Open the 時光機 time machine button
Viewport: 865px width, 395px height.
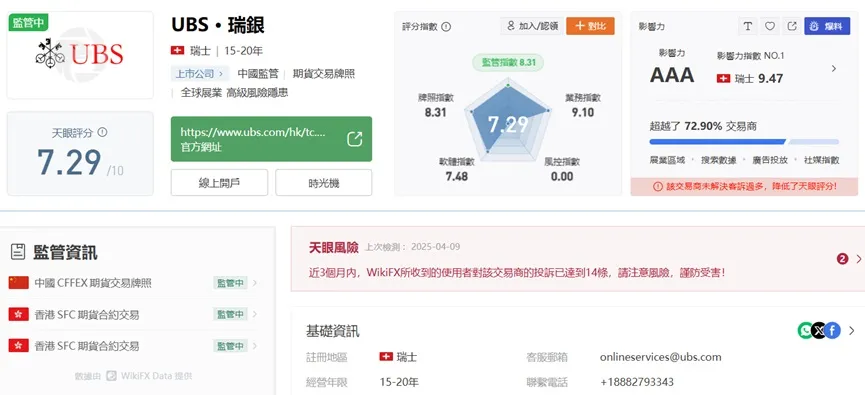323,183
